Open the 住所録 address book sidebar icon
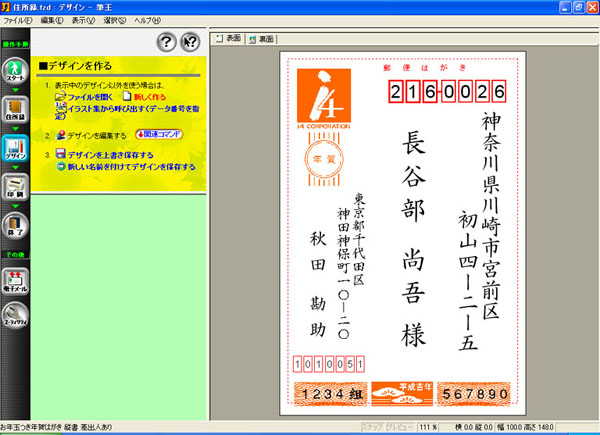Image resolution: width=600 pixels, height=435 pixels. click(x=16, y=108)
